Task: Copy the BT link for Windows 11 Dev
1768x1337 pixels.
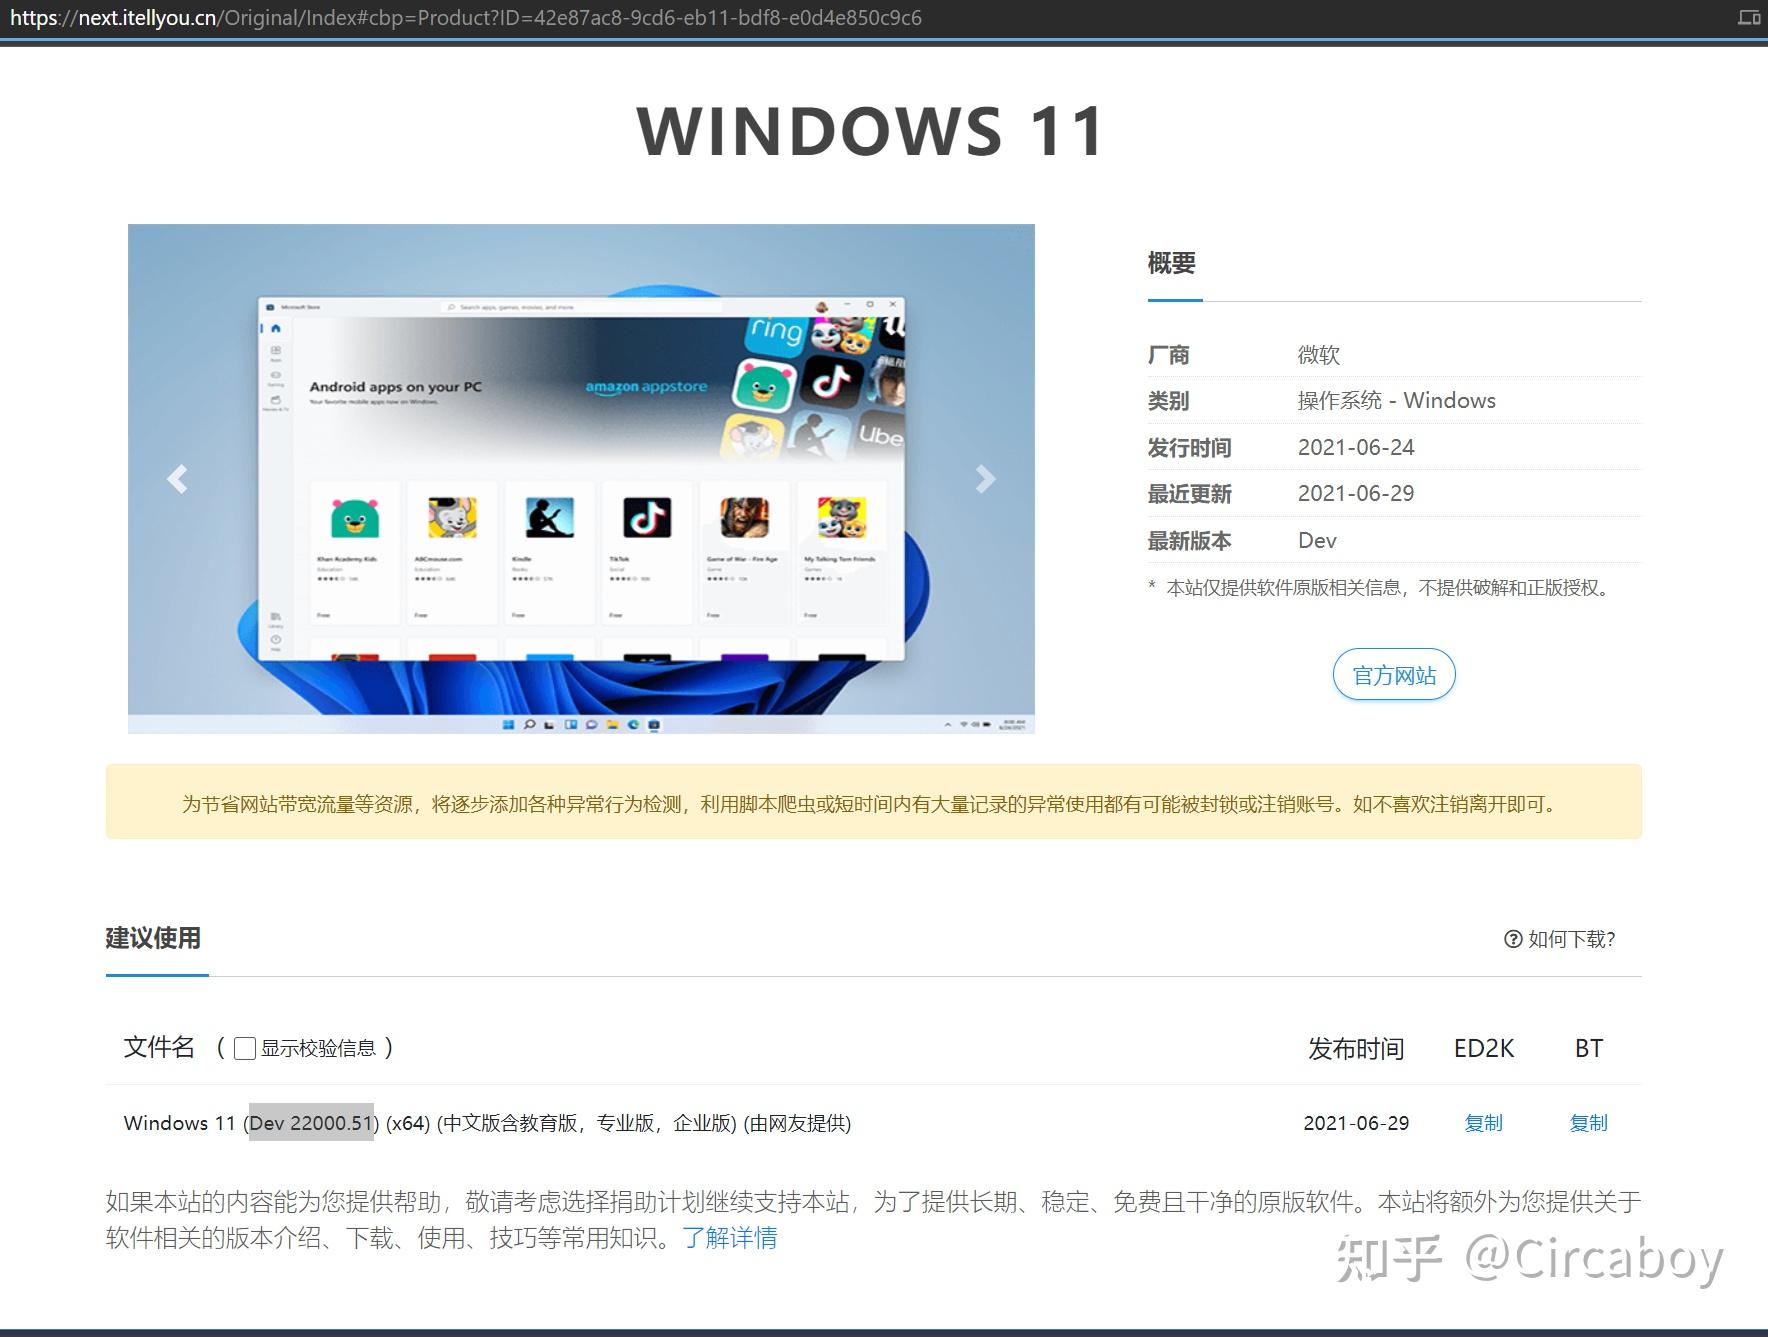Action: pos(1588,1123)
